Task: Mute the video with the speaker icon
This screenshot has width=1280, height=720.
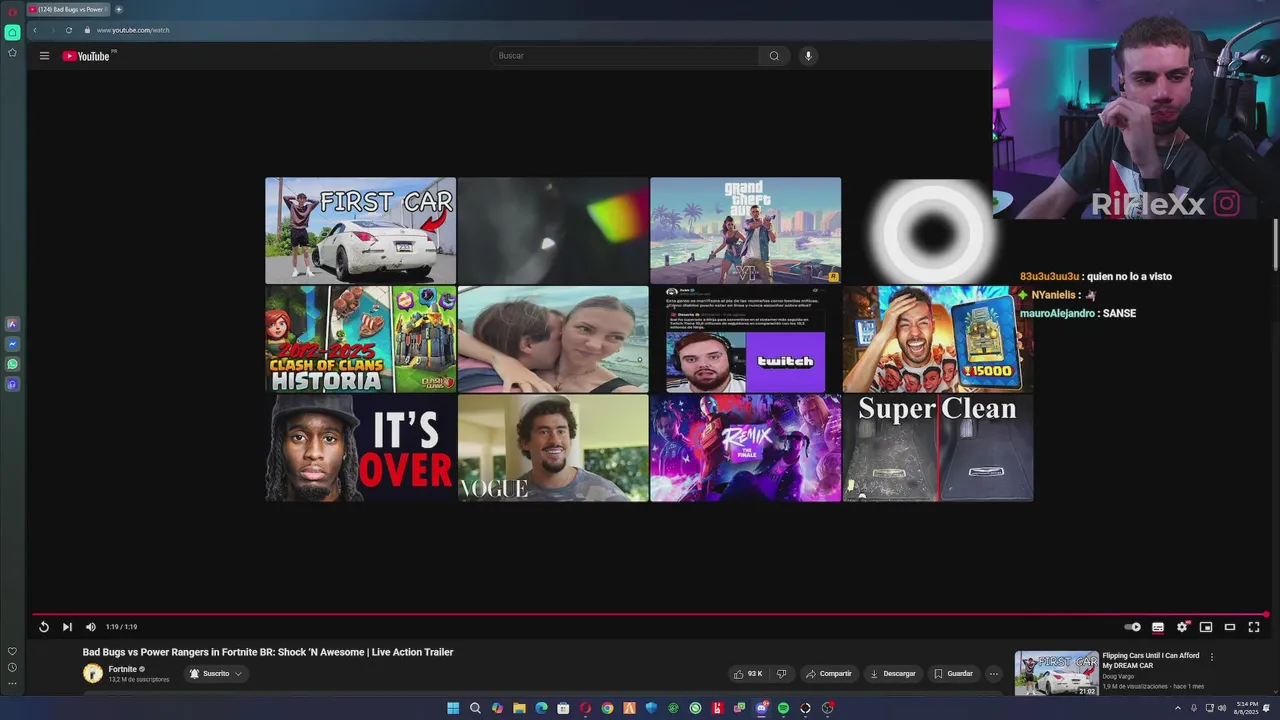Action: 90,627
